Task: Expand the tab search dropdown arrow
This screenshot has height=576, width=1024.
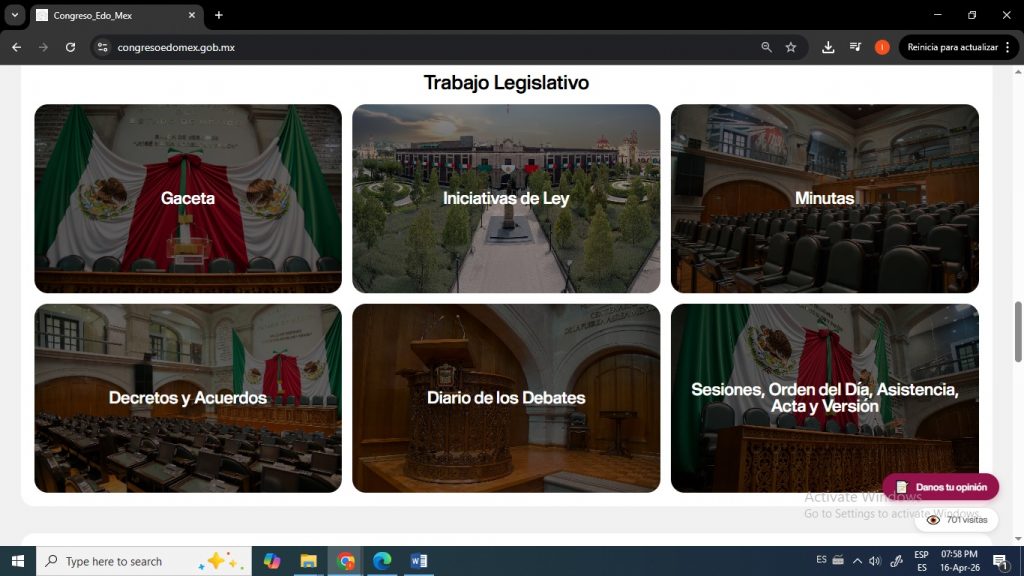Action: click(15, 15)
